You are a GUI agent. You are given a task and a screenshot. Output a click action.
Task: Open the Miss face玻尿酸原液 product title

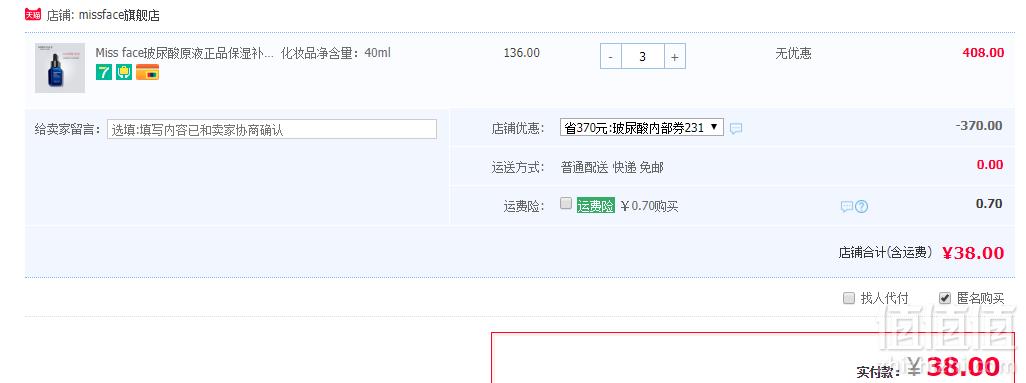(185, 53)
